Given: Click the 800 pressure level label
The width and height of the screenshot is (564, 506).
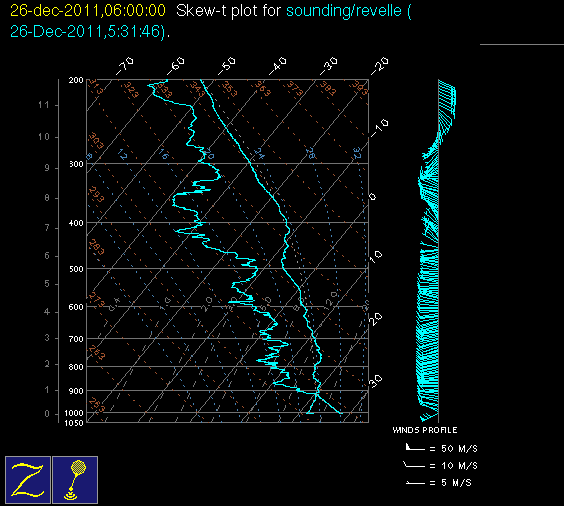Looking at the screenshot, I should [x=76, y=367].
